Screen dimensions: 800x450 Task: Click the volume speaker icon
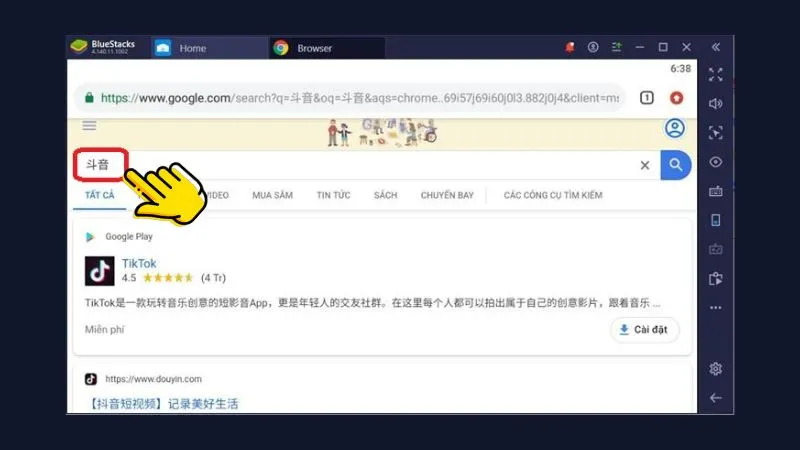click(715, 104)
